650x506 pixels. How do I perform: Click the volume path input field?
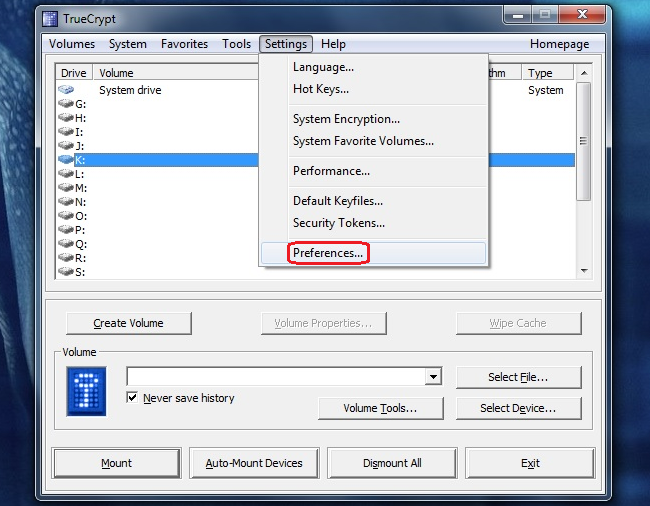(x=276, y=377)
